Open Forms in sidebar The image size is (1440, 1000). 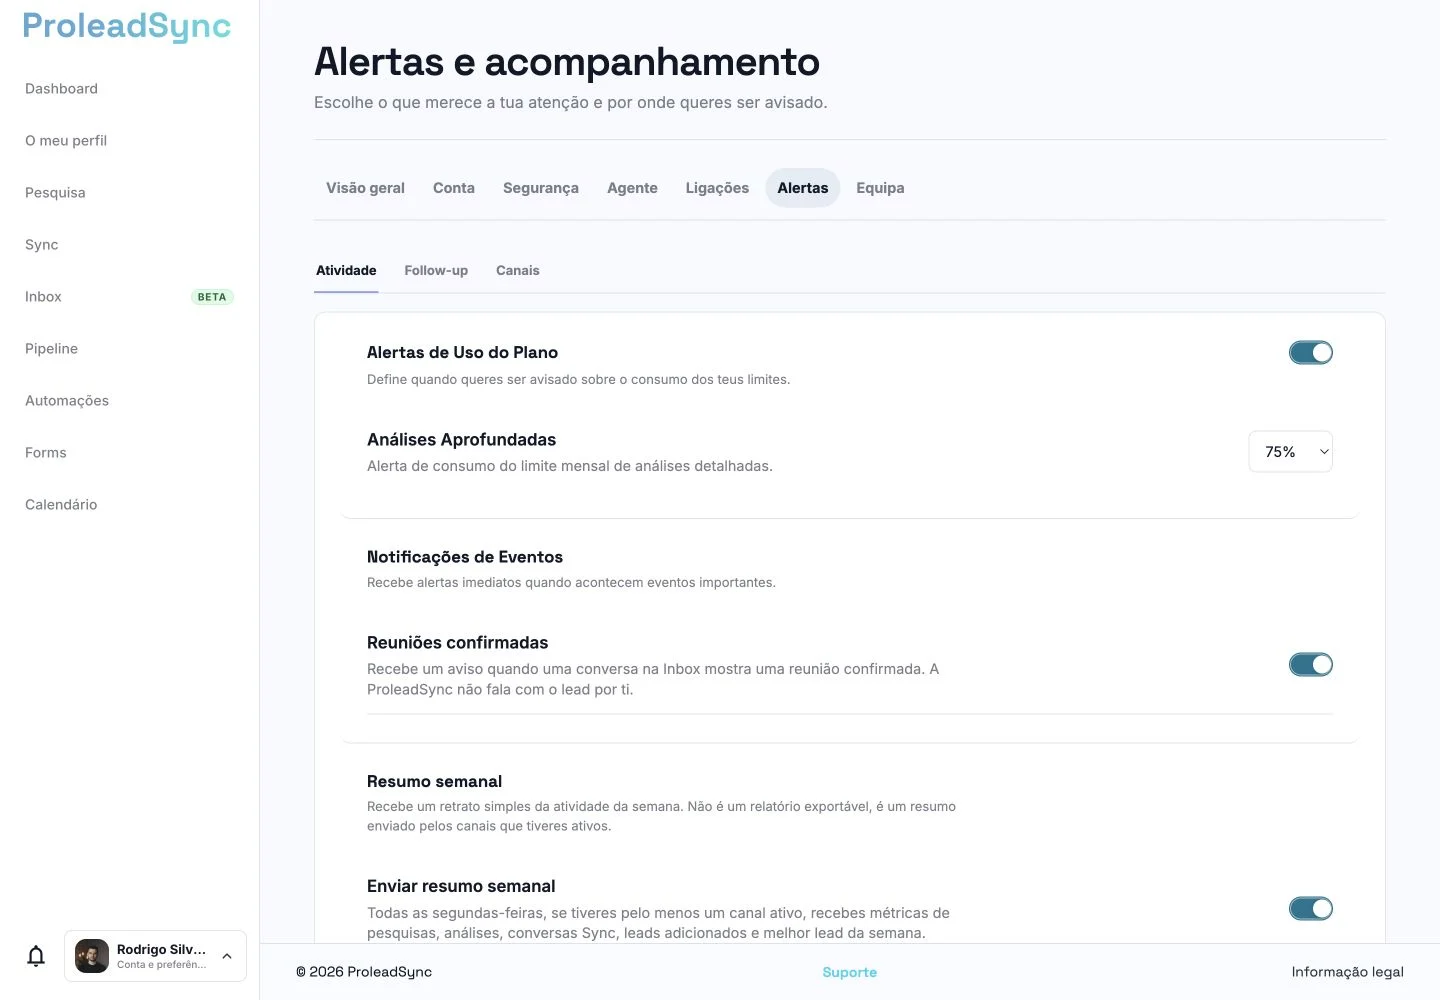click(46, 453)
